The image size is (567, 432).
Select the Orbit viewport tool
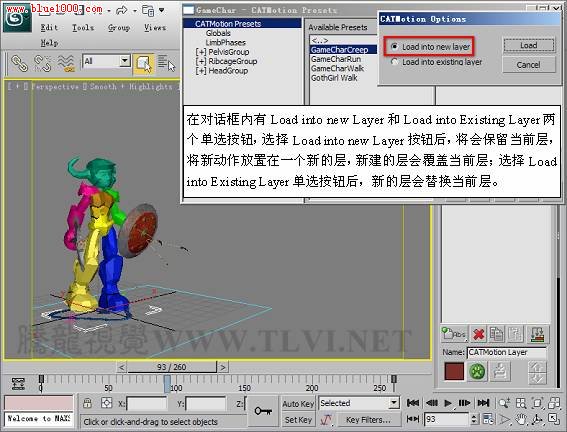[537, 419]
